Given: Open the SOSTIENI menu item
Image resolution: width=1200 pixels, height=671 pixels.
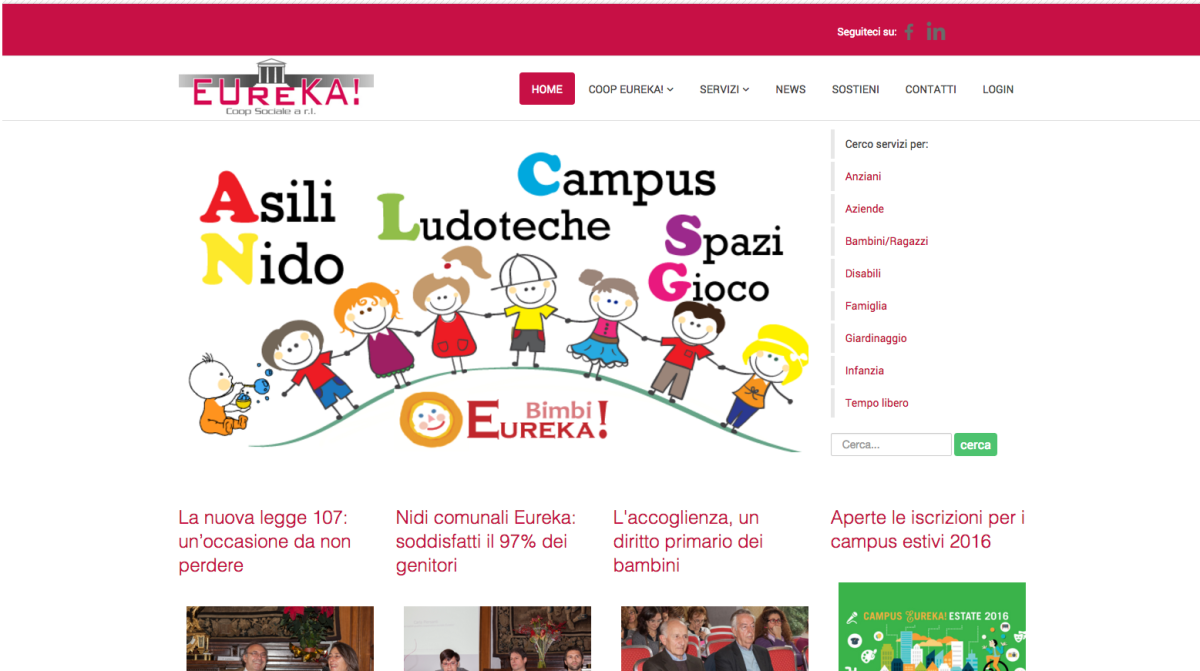Looking at the screenshot, I should pos(855,89).
